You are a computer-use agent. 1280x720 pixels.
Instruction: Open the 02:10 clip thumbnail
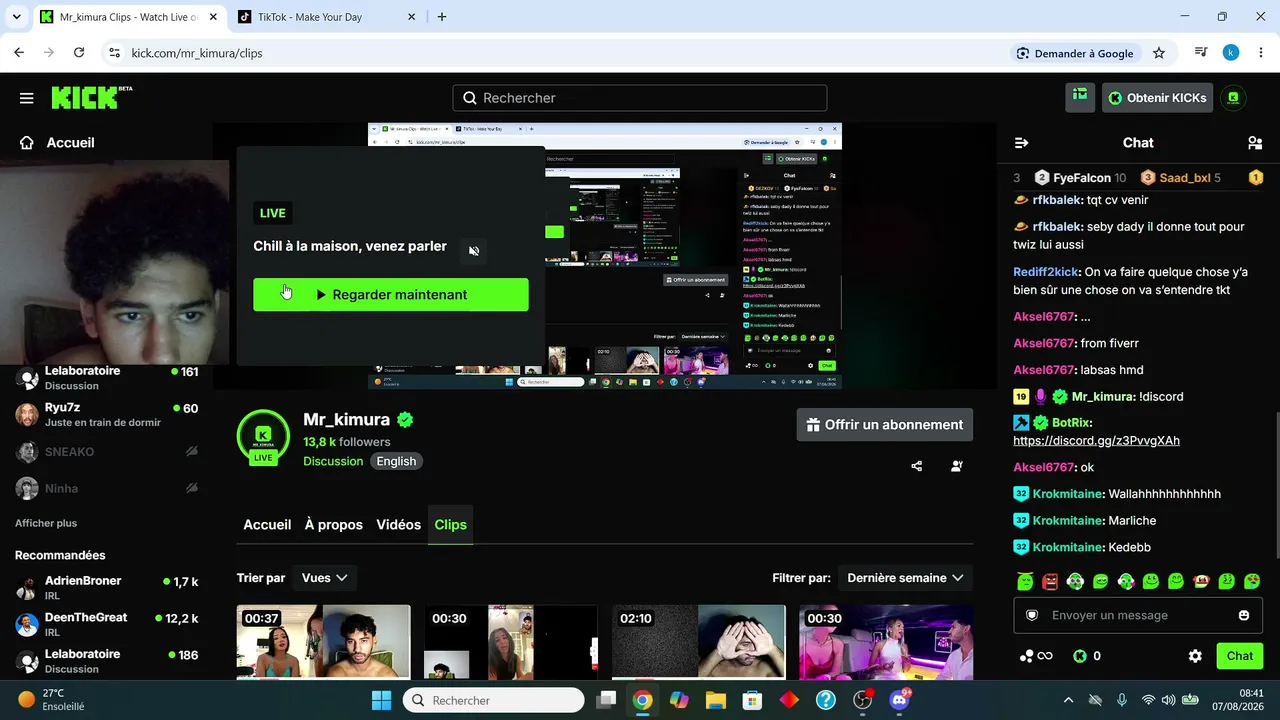coord(698,642)
